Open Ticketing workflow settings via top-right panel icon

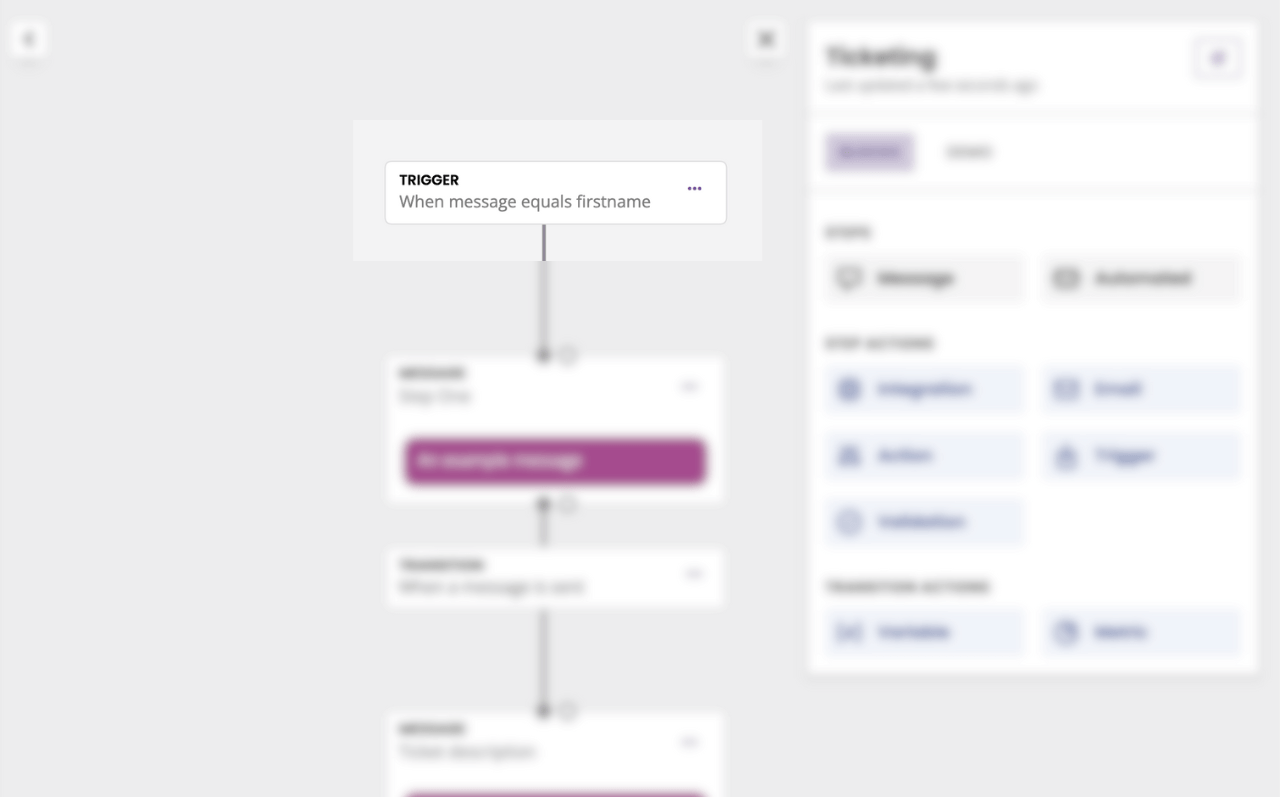pyautogui.click(x=1217, y=58)
